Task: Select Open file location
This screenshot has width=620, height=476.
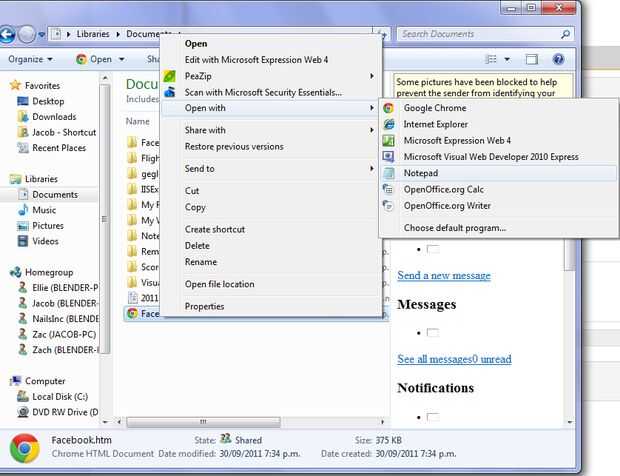Action: pos(219,284)
